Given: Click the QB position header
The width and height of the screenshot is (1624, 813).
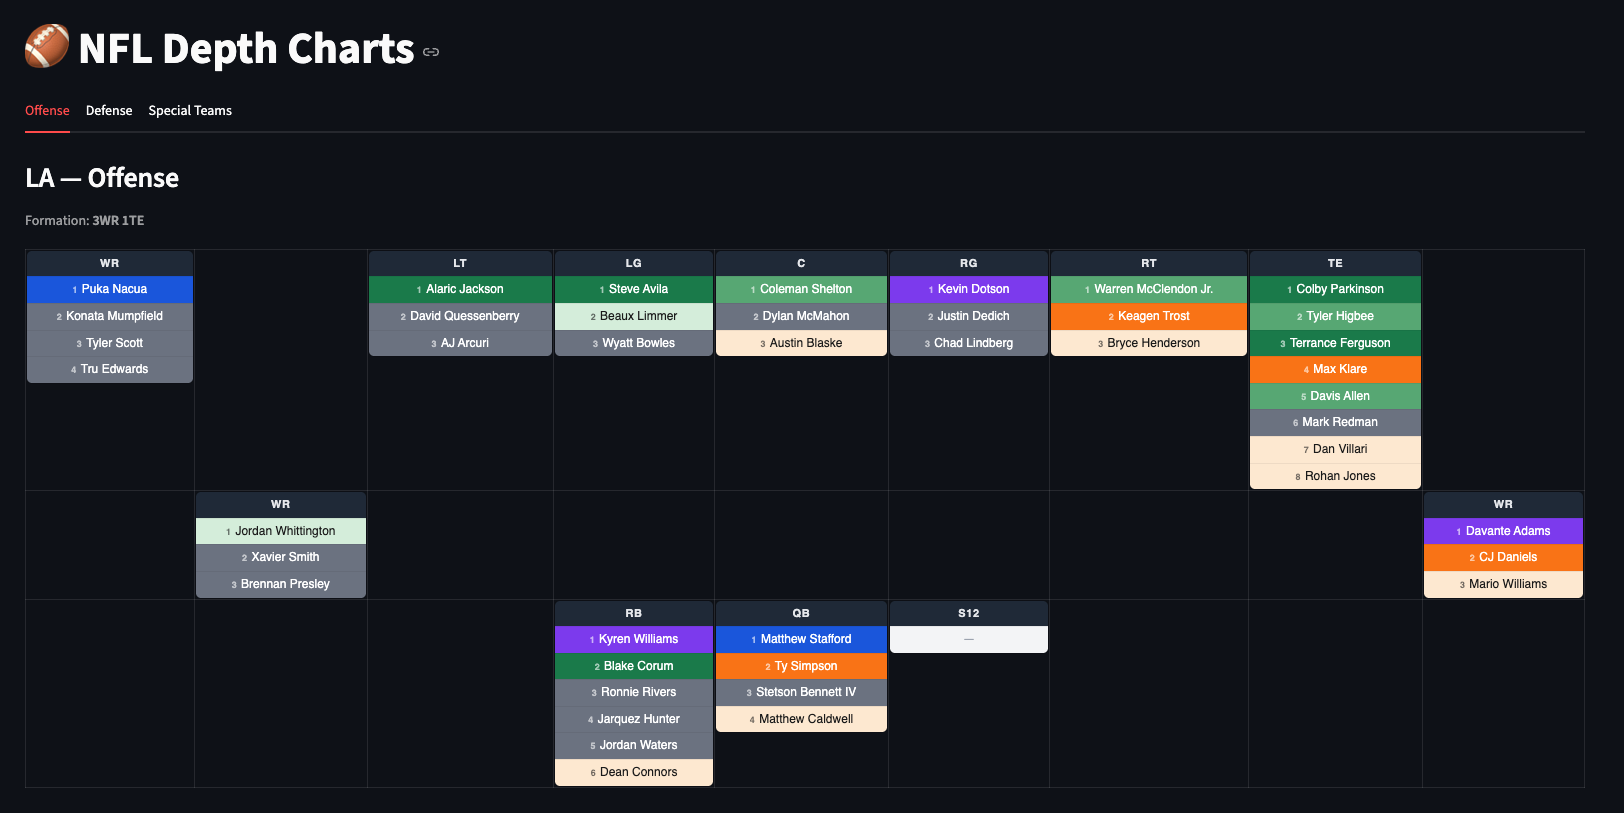Looking at the screenshot, I should point(801,613).
